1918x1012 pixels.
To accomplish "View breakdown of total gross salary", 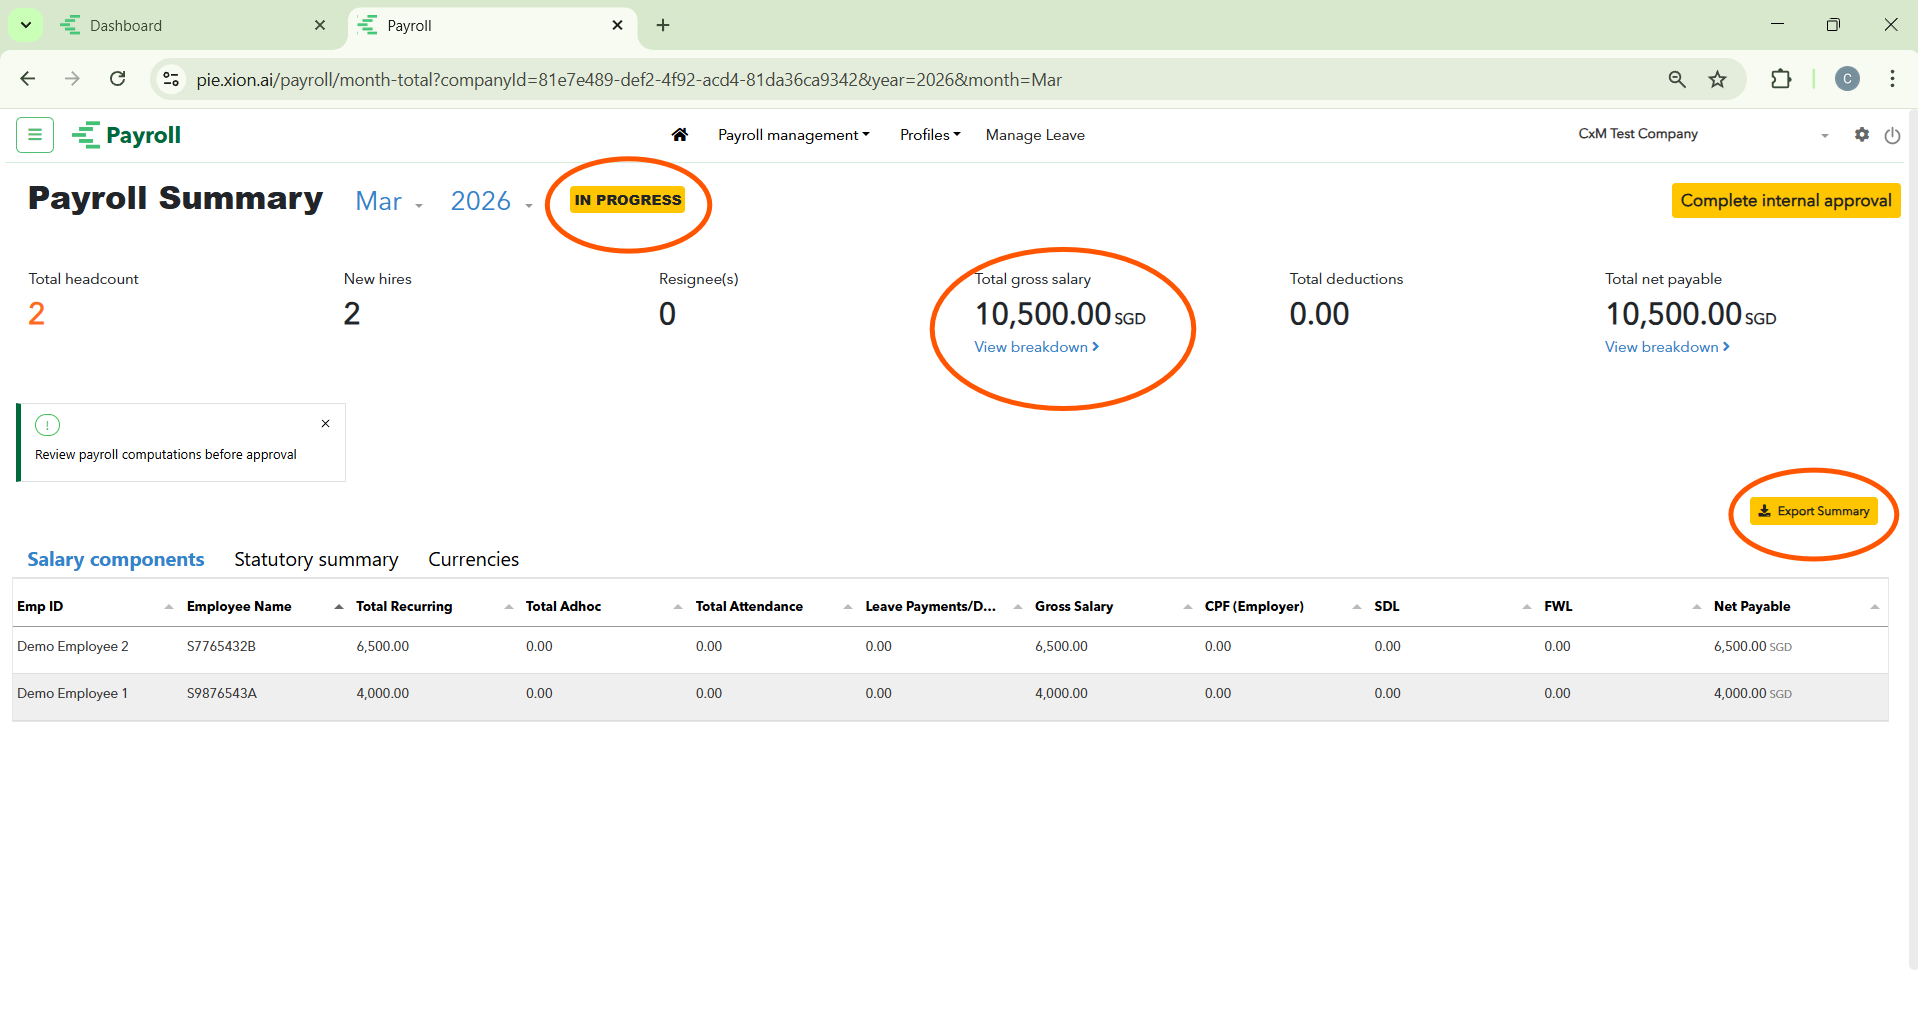I will [1036, 347].
